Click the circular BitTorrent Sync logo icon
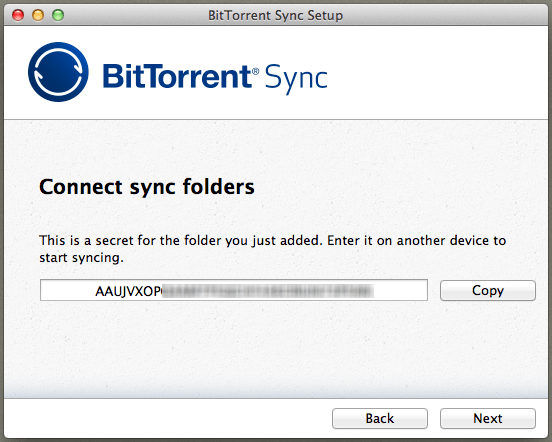This screenshot has width=552, height=442. pos(58,72)
